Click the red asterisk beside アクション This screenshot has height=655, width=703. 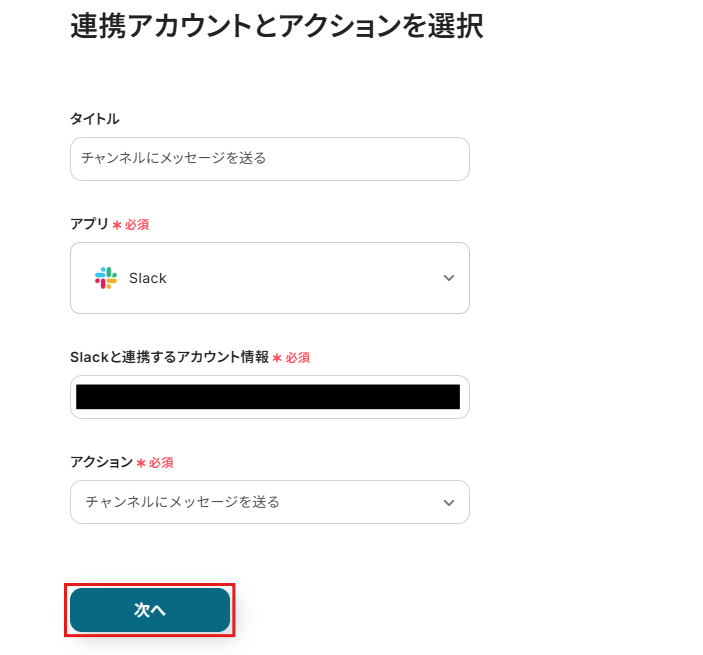click(141, 463)
